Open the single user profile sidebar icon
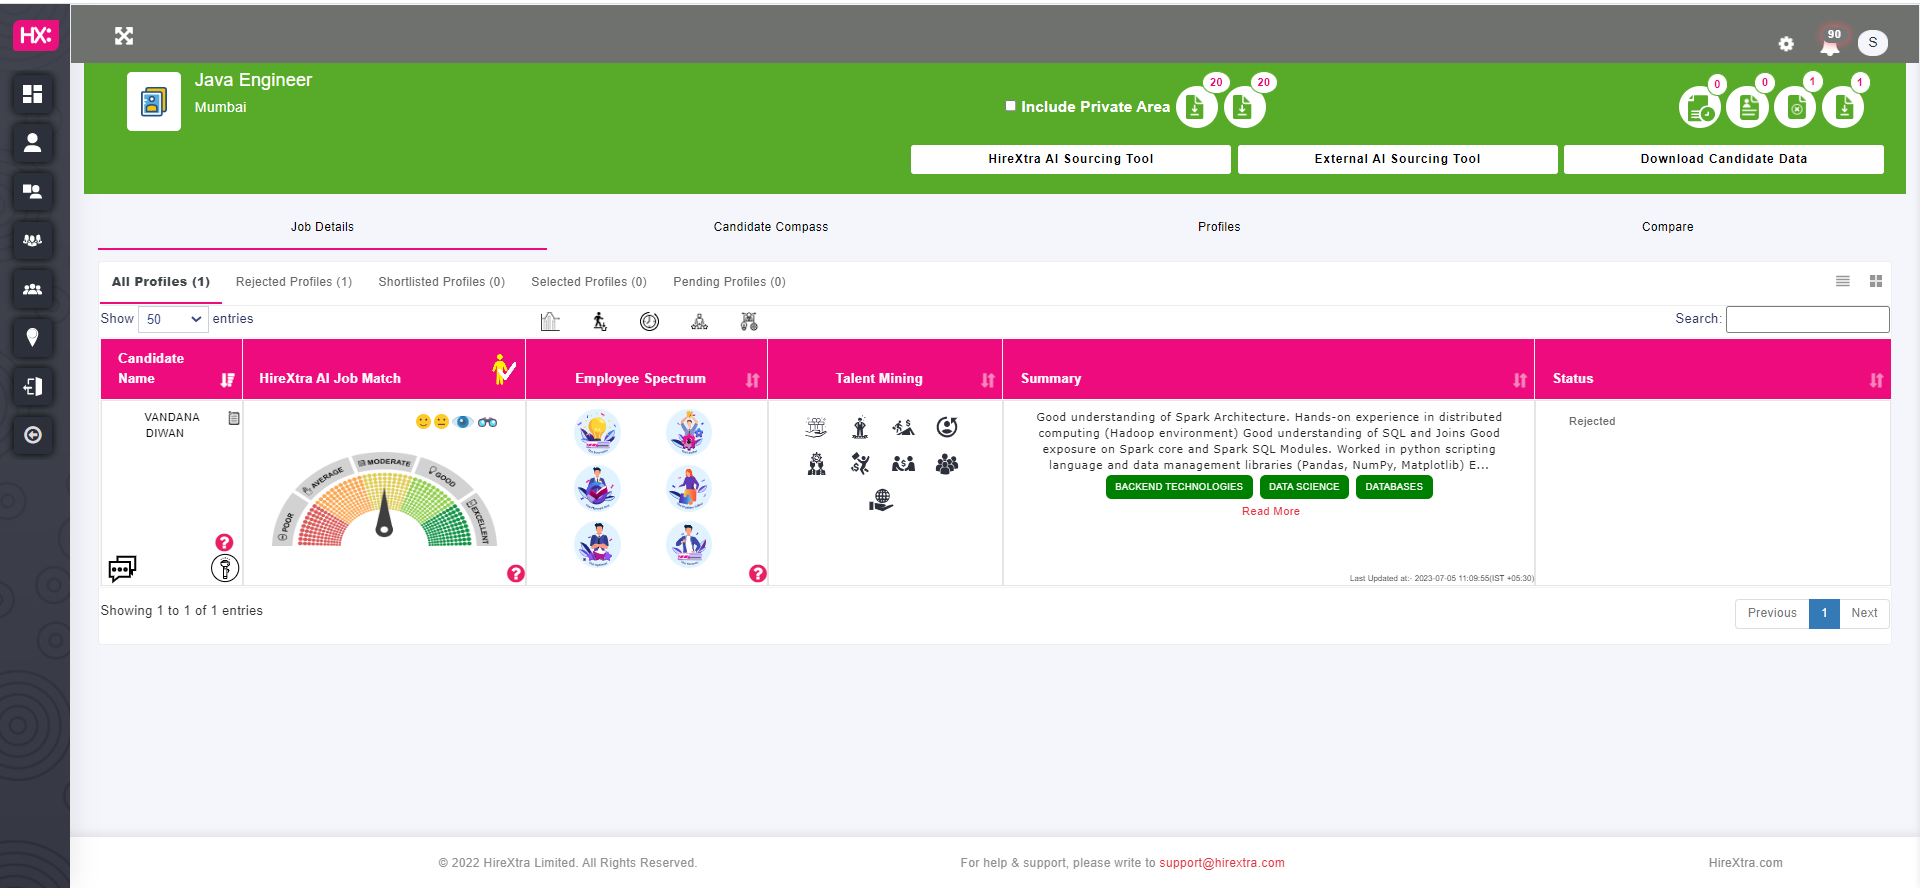This screenshot has height=888, width=1920. 32,143
